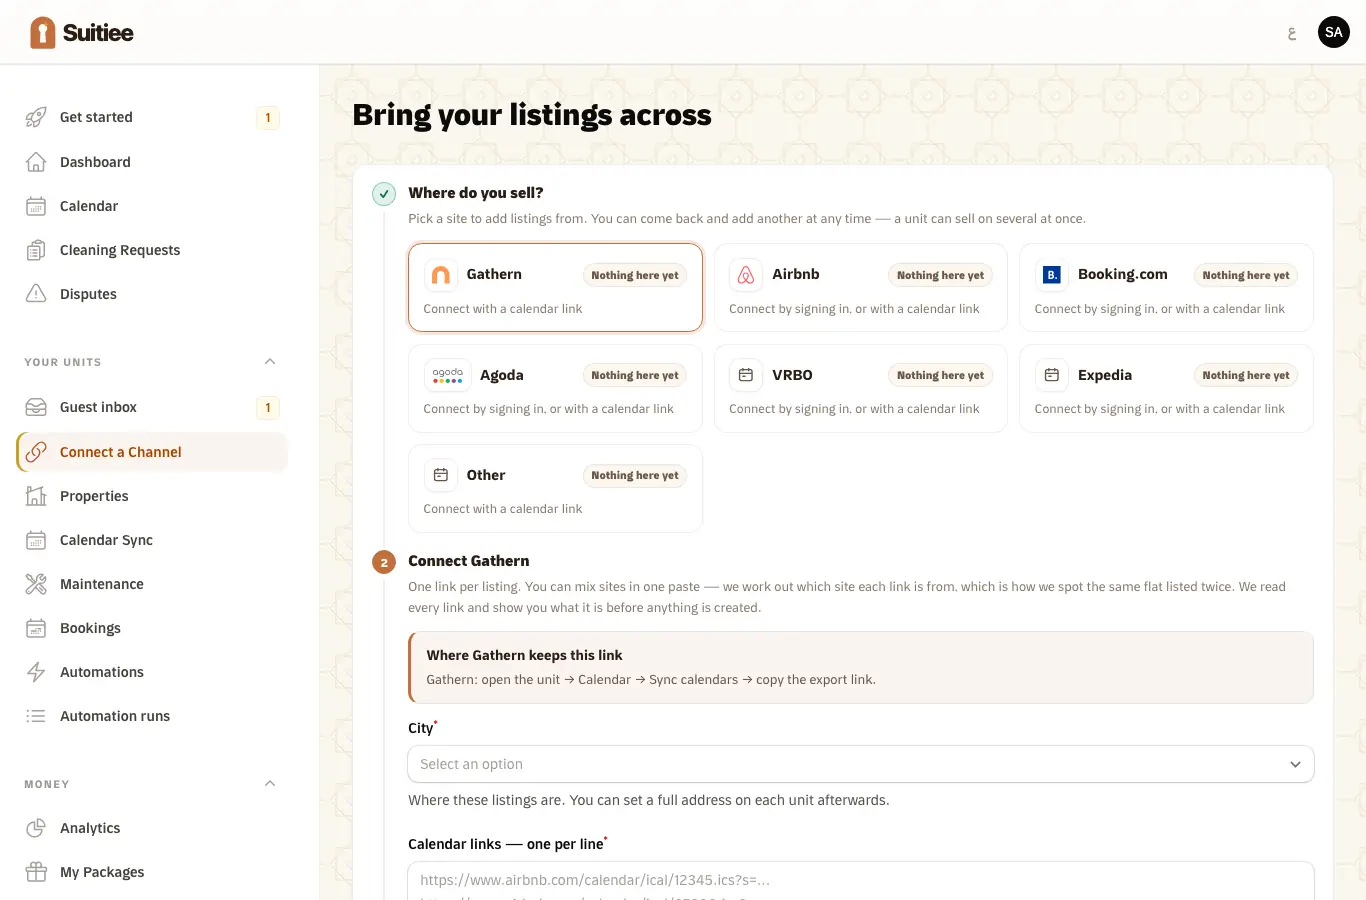Image resolution: width=1366 pixels, height=900 pixels.
Task: Click the warning triangle icon for Disputes
Action: [x=36, y=294]
